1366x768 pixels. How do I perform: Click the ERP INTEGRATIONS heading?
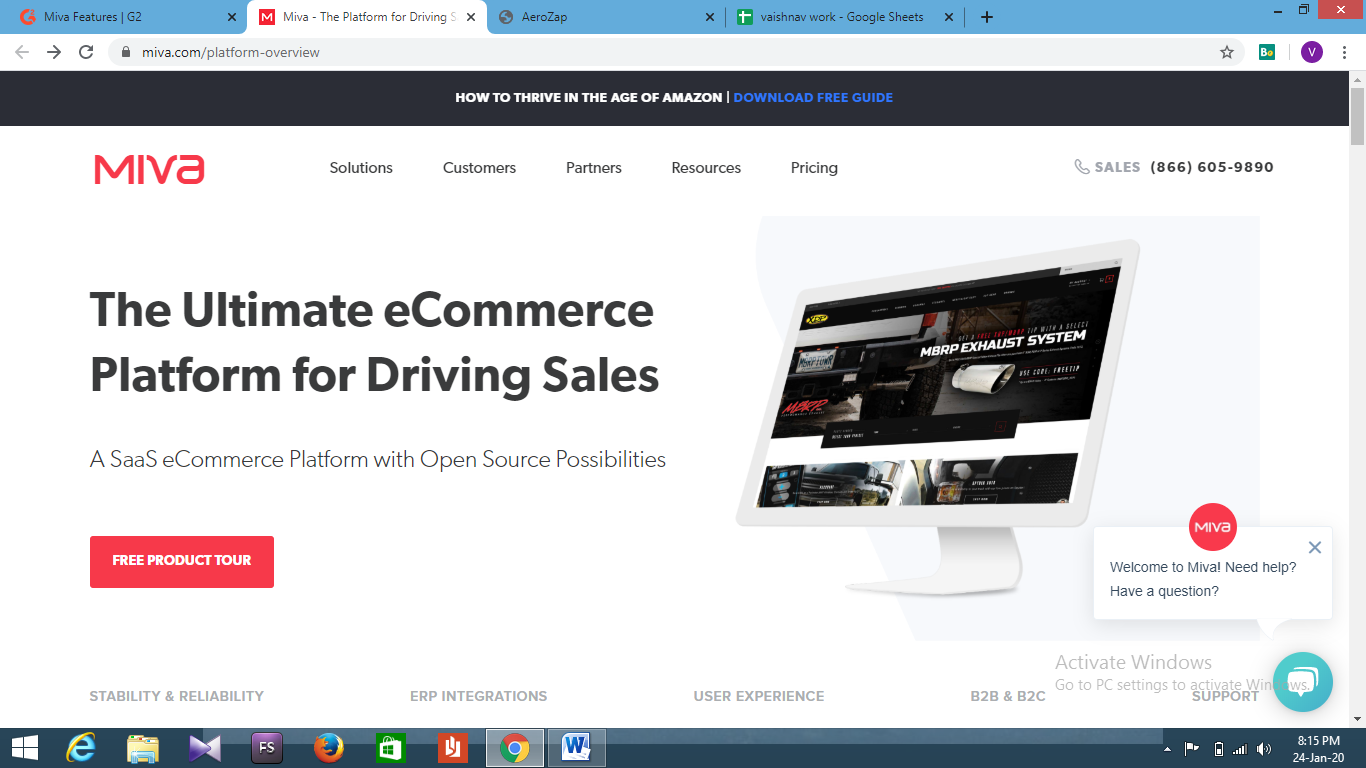click(479, 696)
